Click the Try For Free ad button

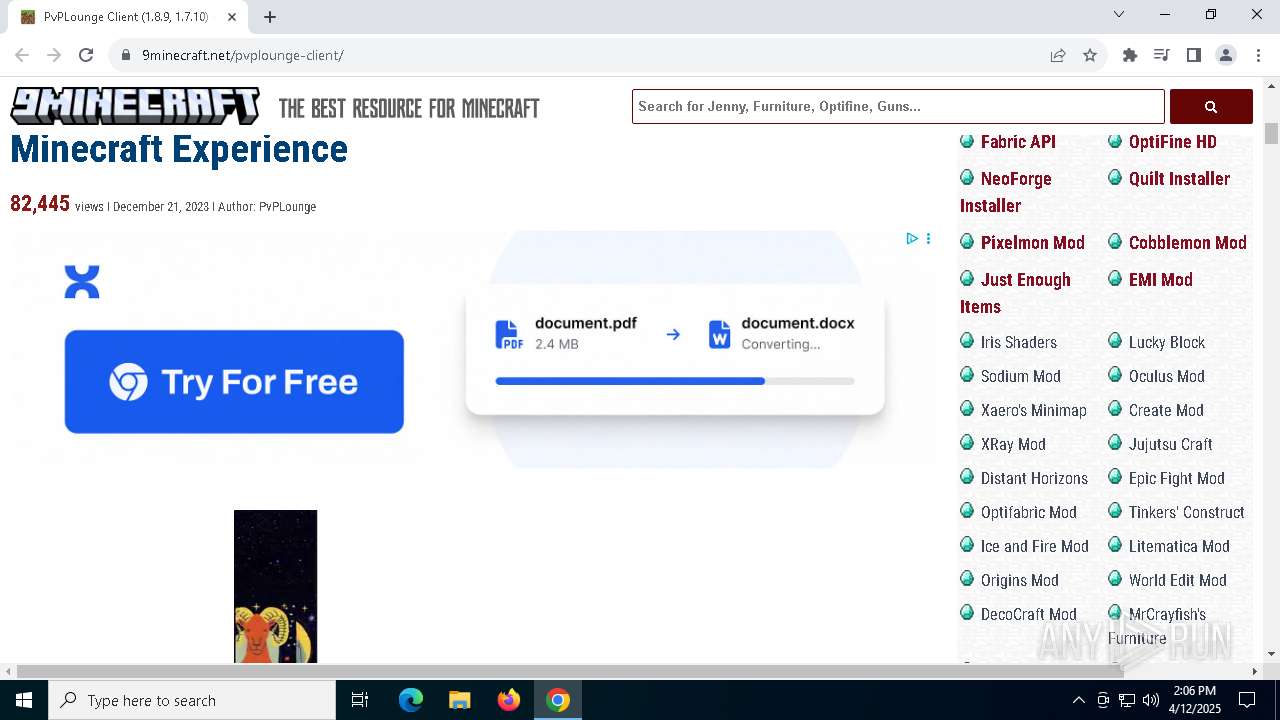[234, 382]
